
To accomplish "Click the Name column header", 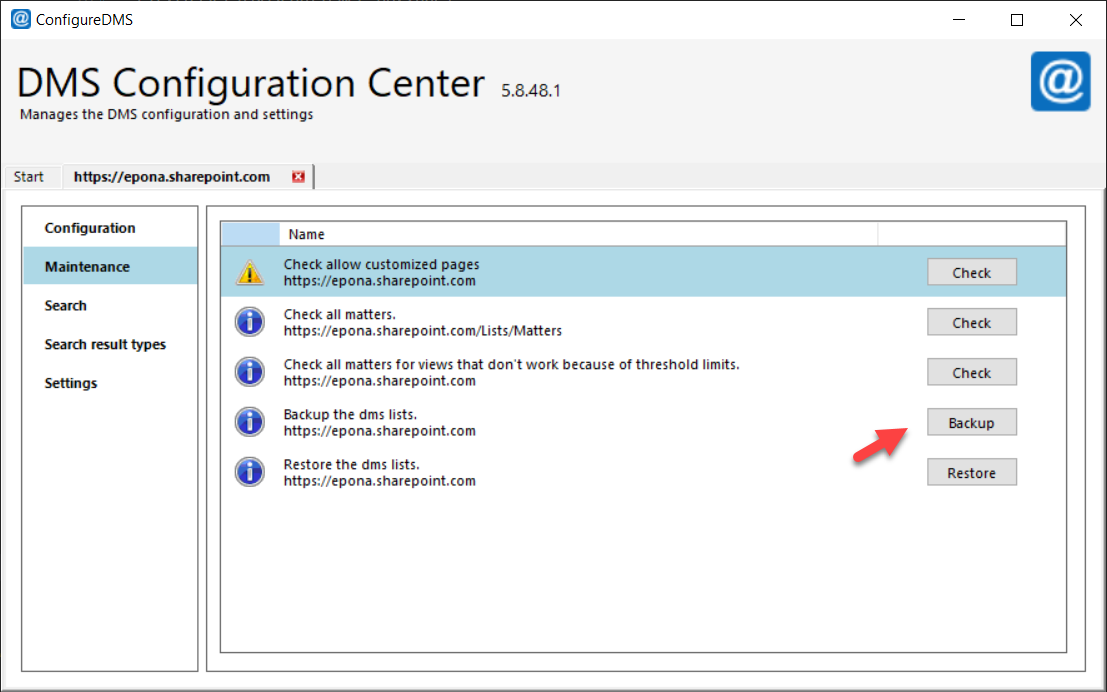I will (579, 234).
